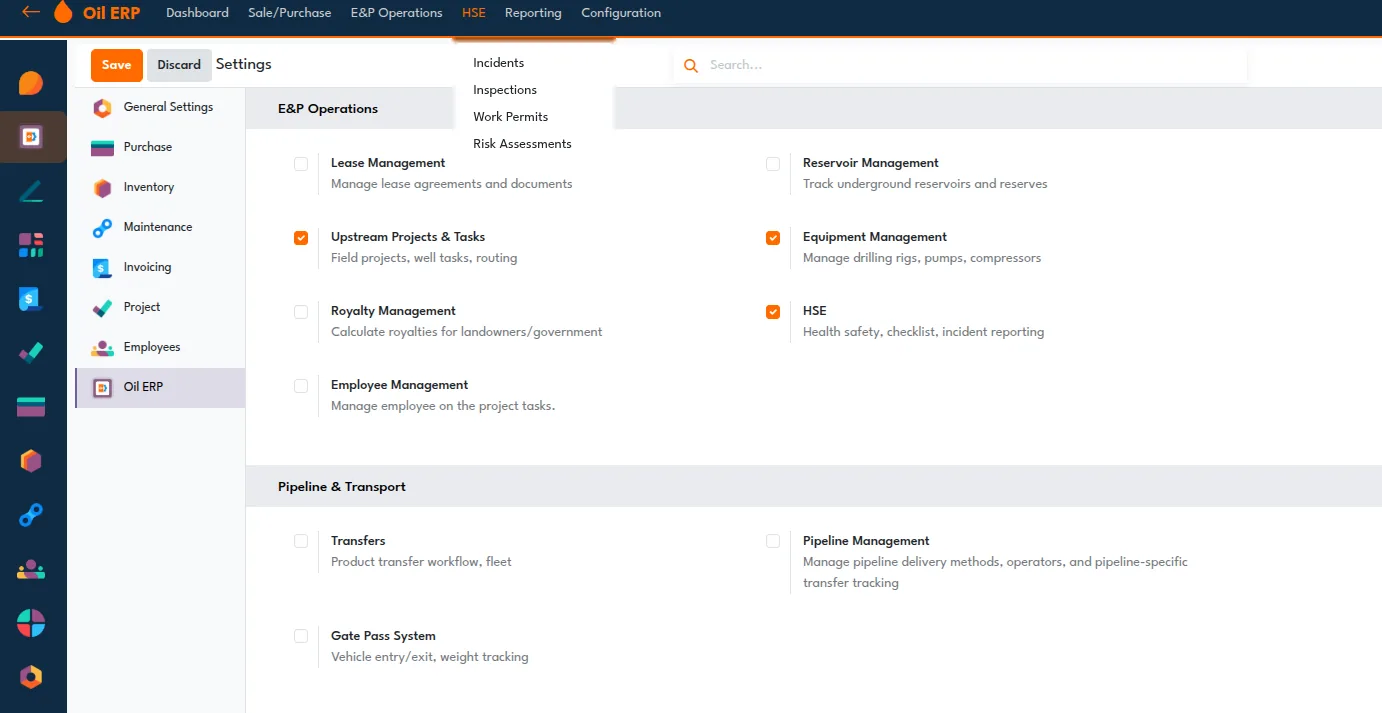Click the Maintenance link icon in settings list
Viewport: 1382px width, 713px height.
102,228
